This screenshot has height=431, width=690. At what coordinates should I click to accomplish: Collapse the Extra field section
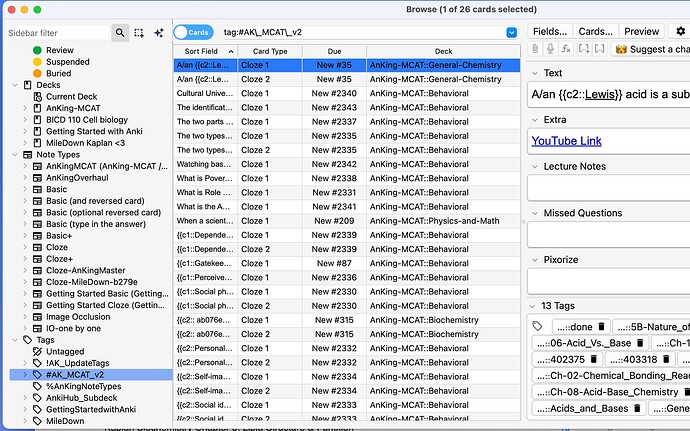point(535,120)
